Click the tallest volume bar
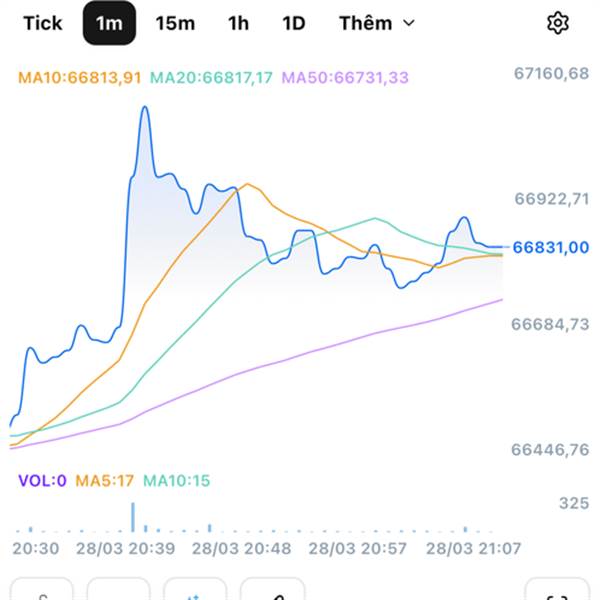Screen dimensions: 600x600 132,518
